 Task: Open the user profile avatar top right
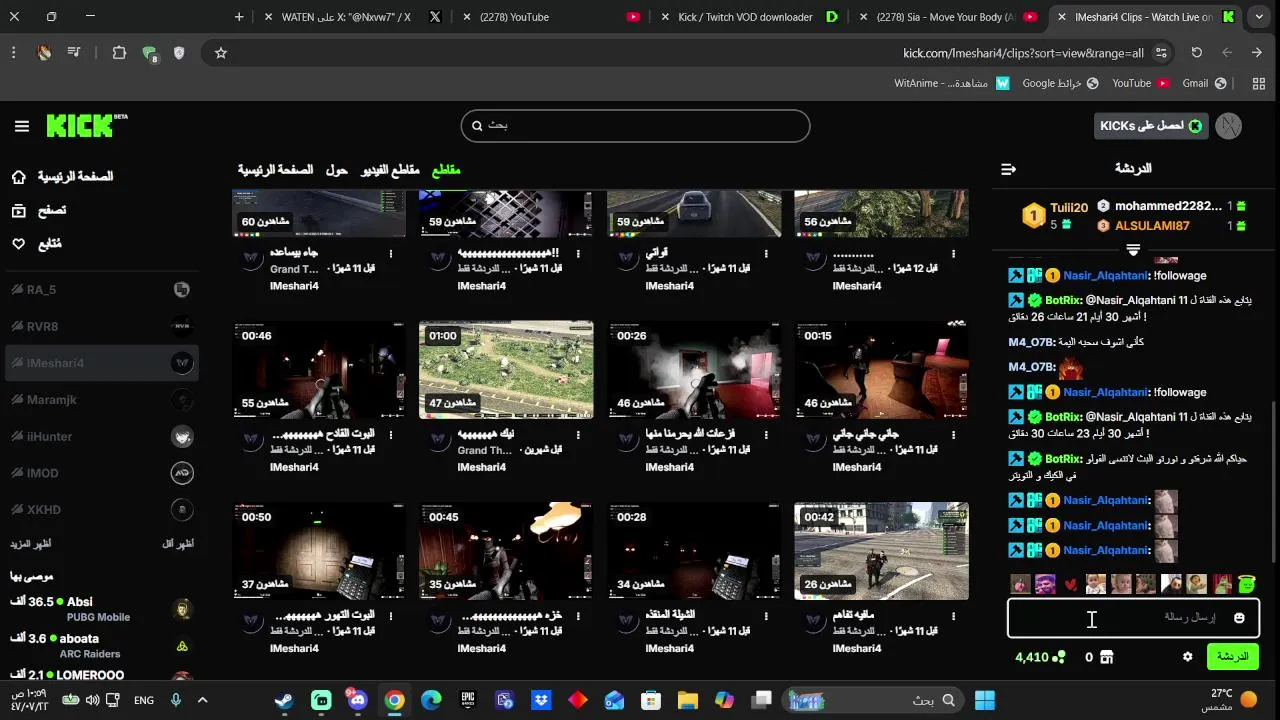(1228, 126)
